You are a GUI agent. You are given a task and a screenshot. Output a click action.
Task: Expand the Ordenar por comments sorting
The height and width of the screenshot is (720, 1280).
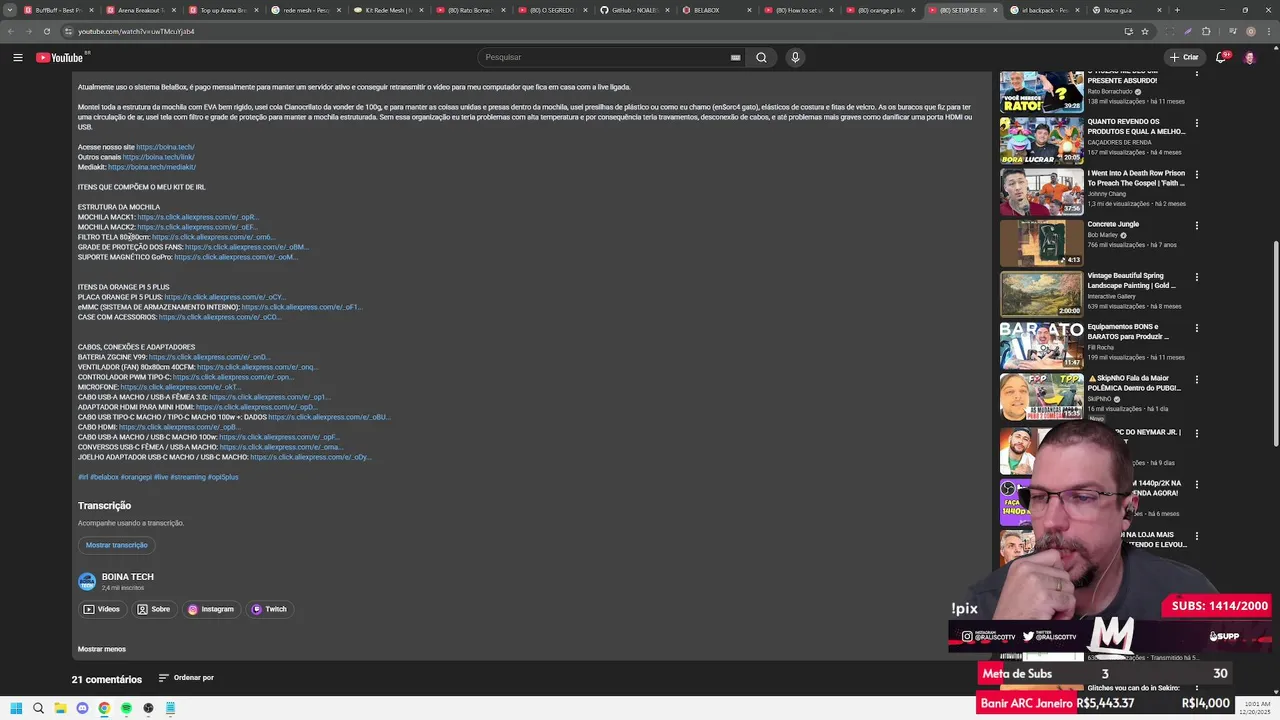coord(186,678)
